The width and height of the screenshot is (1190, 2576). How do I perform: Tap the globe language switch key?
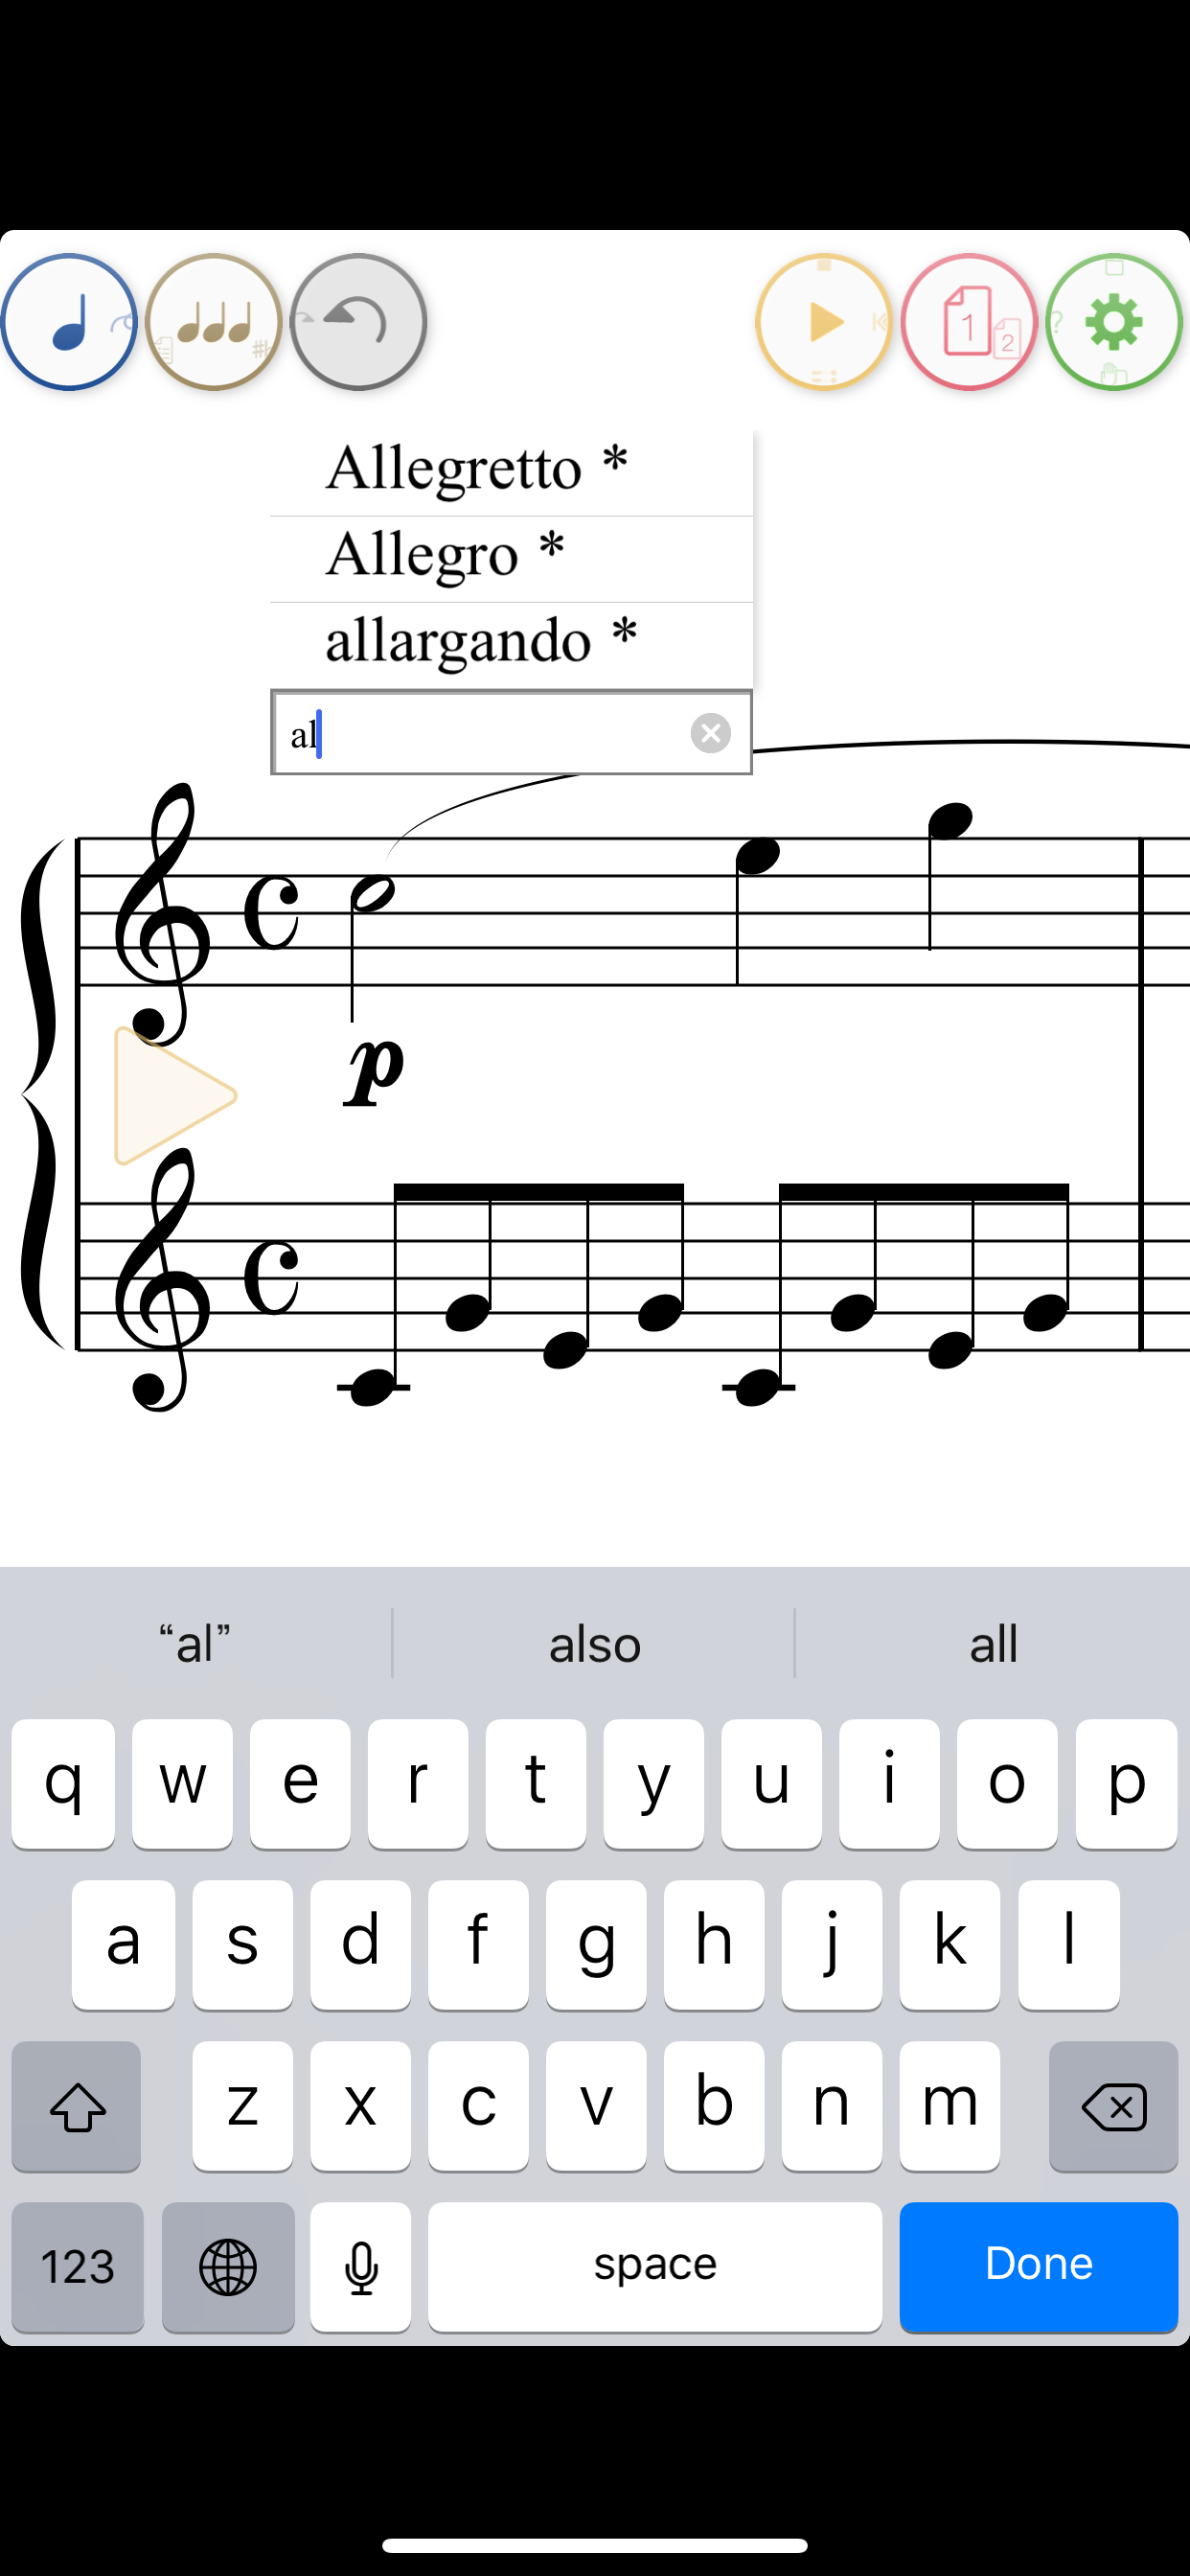click(228, 2266)
